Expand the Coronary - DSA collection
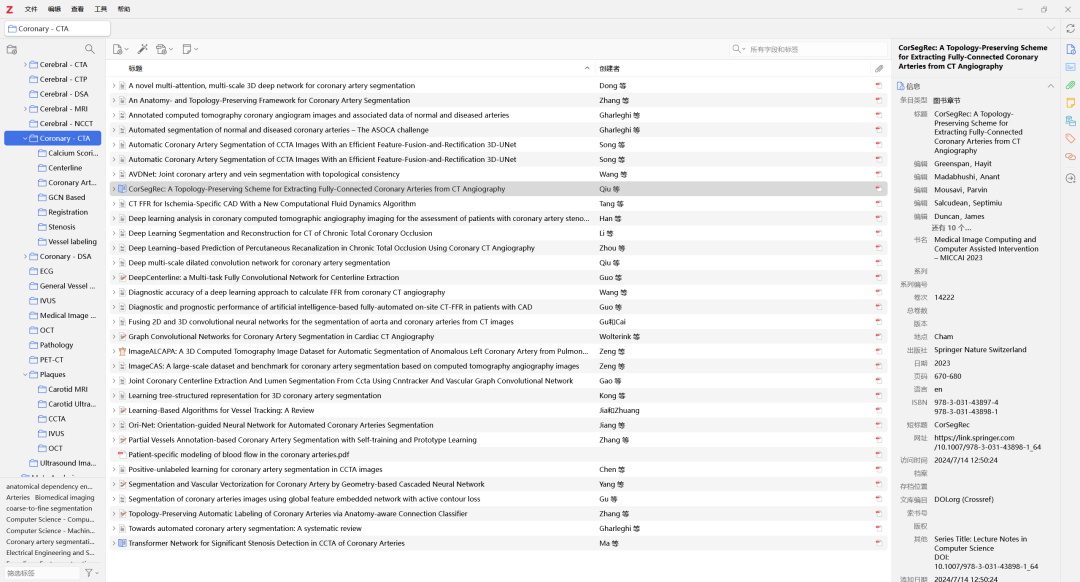The width and height of the screenshot is (1080, 582). (x=25, y=257)
